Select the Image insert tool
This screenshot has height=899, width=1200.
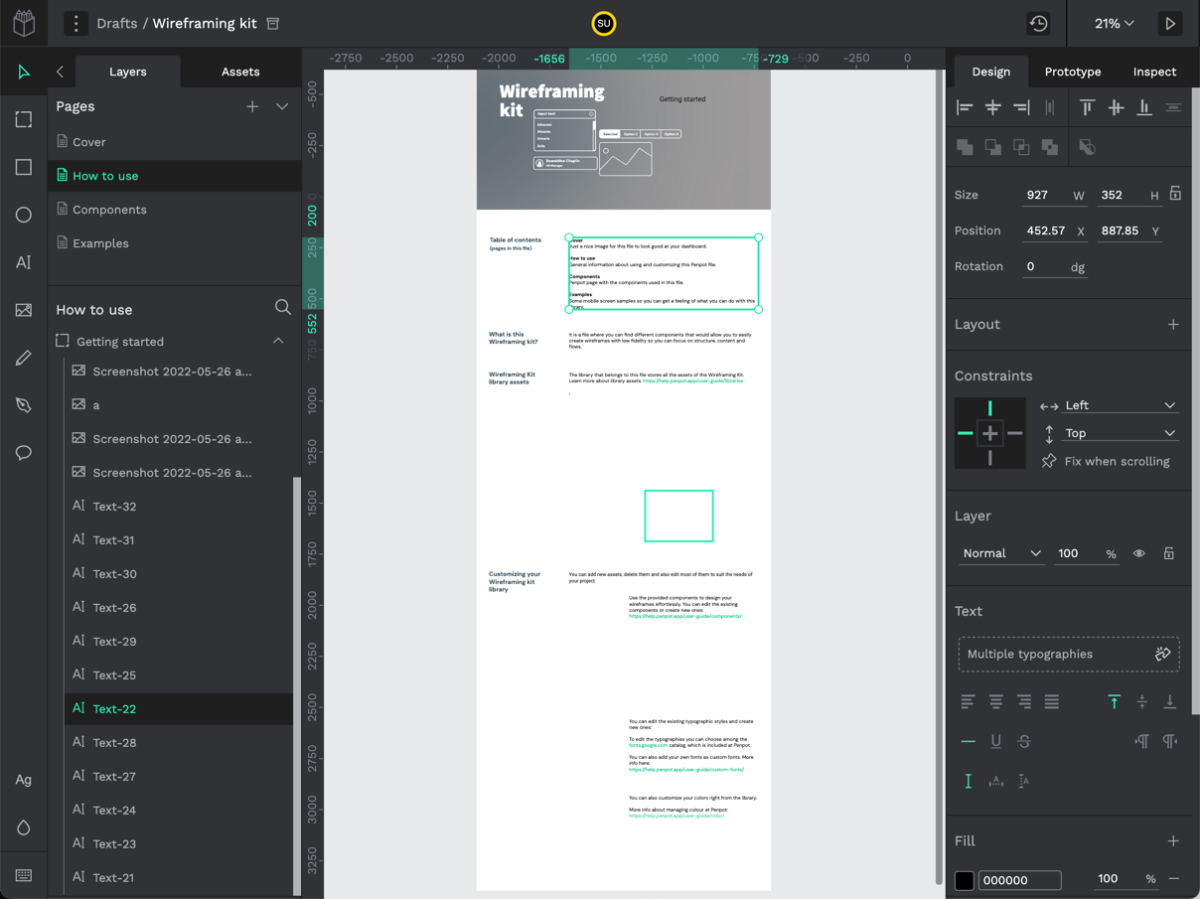(24, 310)
